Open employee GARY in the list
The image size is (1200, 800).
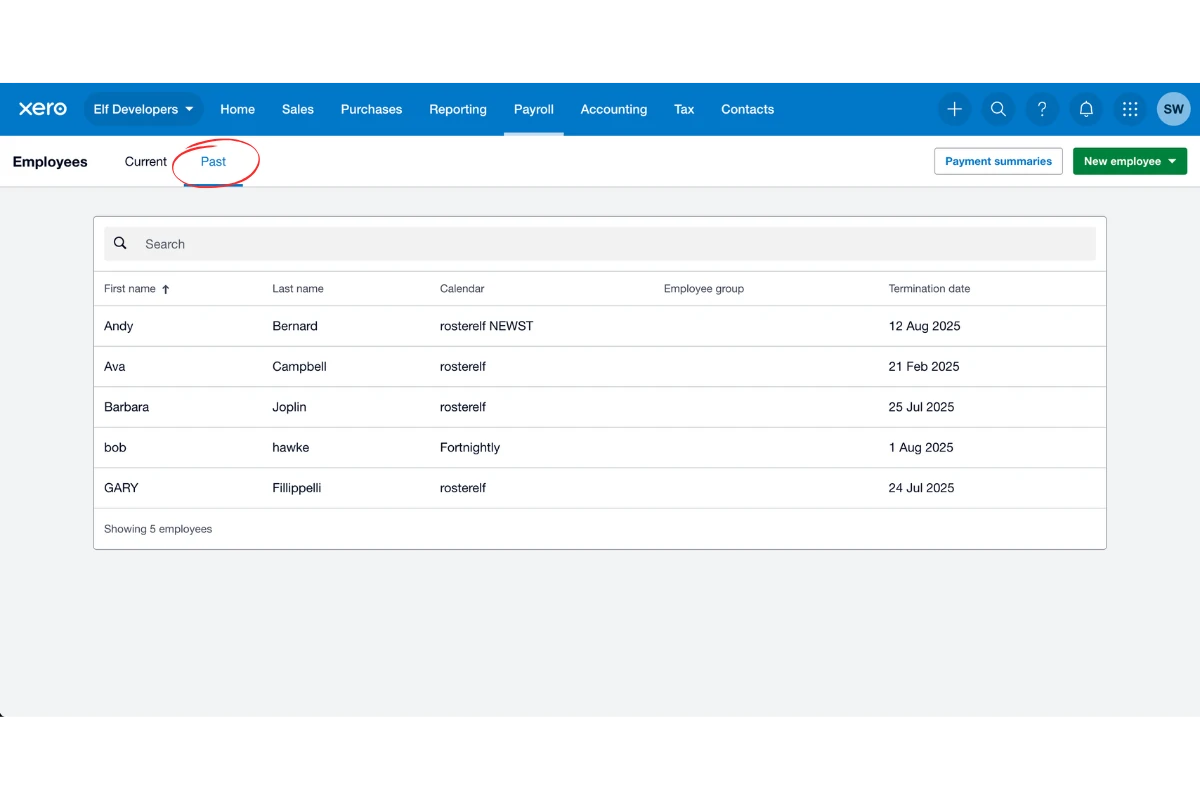[x=121, y=488]
